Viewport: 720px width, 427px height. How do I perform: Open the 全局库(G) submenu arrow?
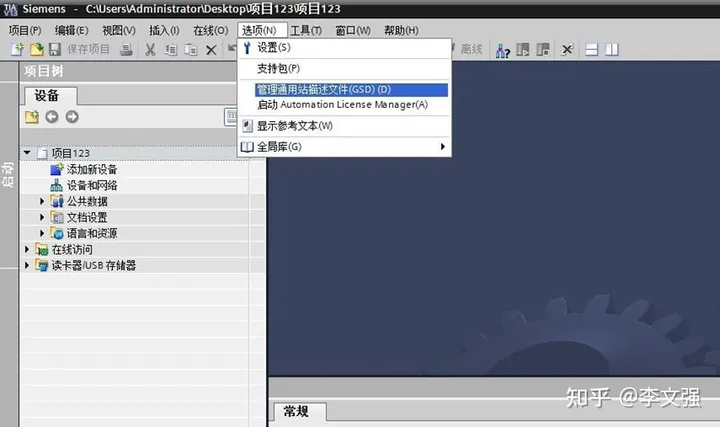[x=443, y=146]
